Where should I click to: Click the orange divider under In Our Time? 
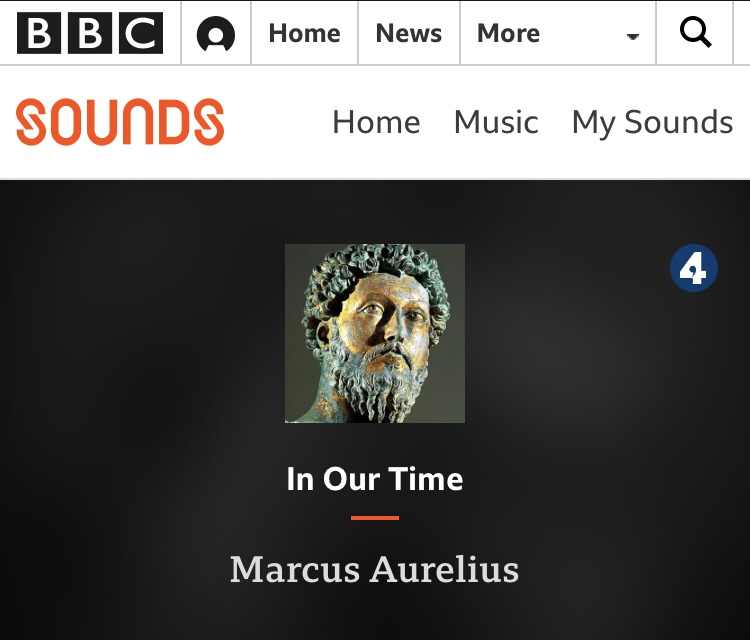375,518
